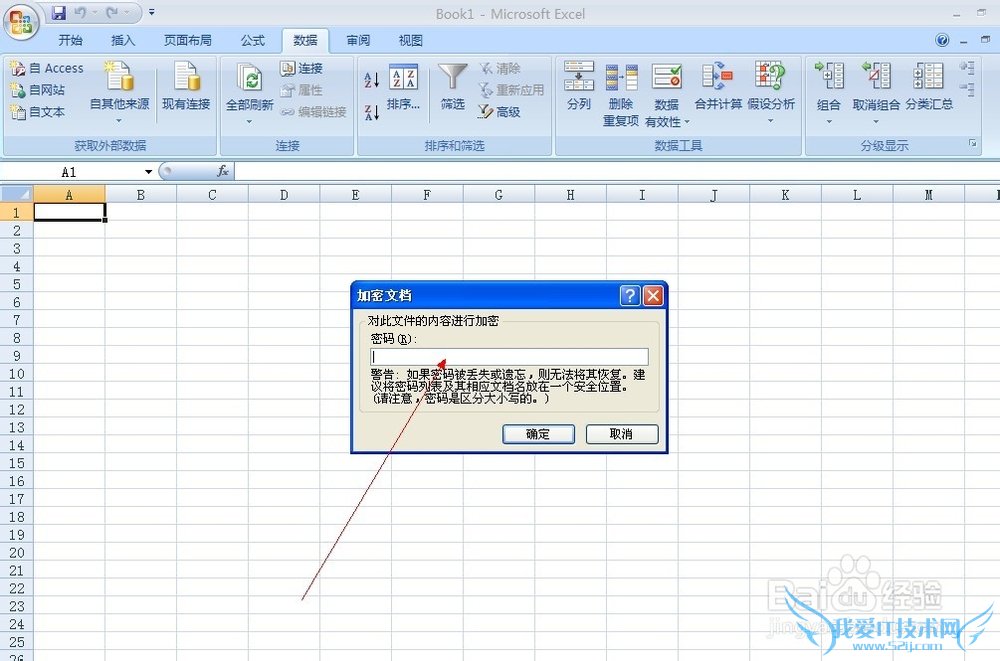Open 取消组合 dropdown arrow
The height and width of the screenshot is (661, 1000).
pos(876,121)
